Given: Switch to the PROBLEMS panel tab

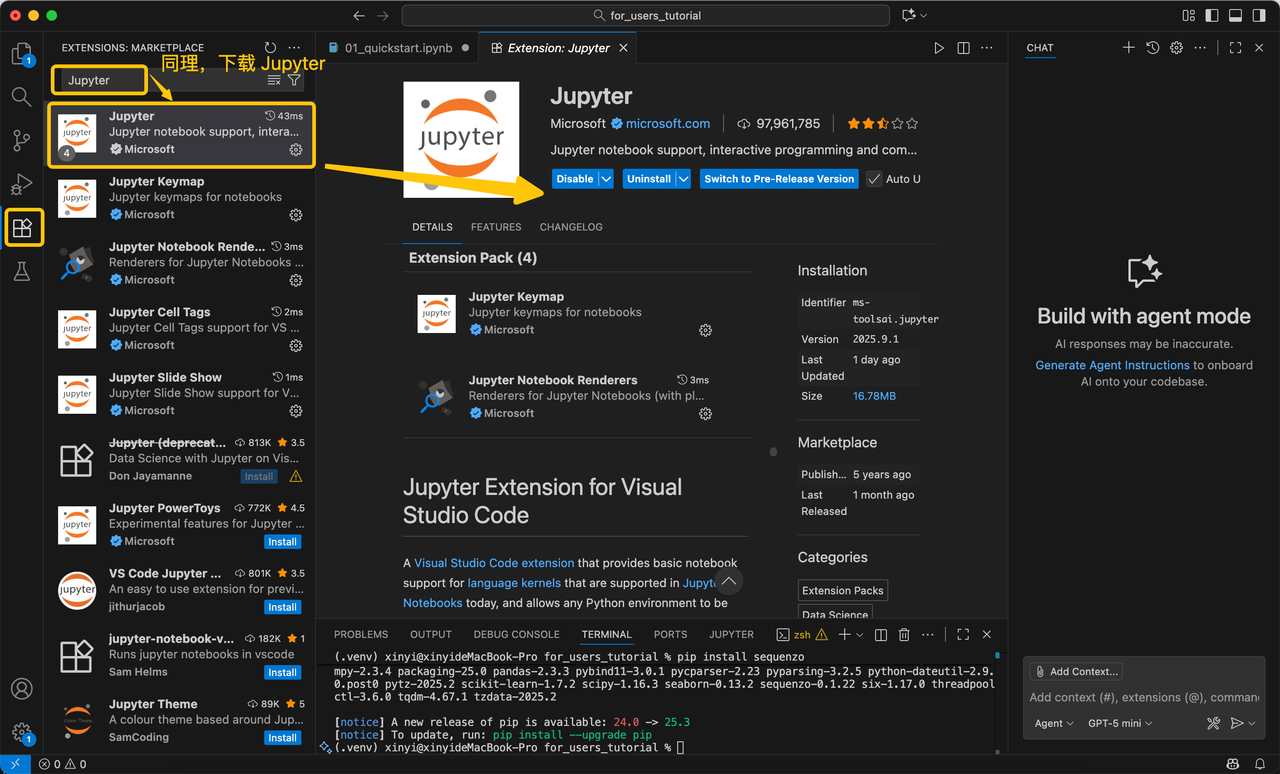Looking at the screenshot, I should click(x=361, y=634).
